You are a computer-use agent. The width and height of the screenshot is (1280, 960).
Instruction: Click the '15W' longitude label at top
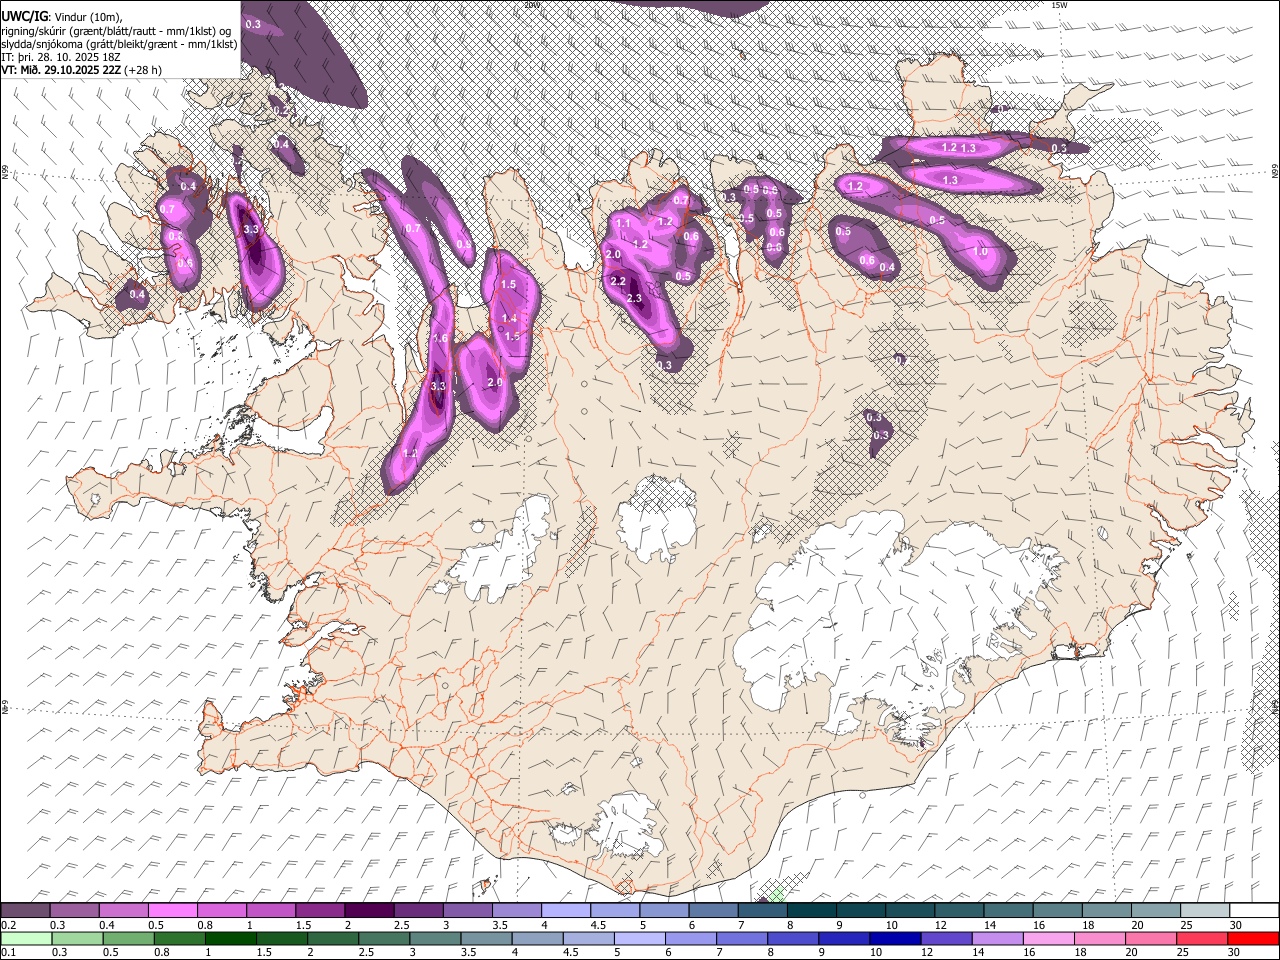(1059, 5)
